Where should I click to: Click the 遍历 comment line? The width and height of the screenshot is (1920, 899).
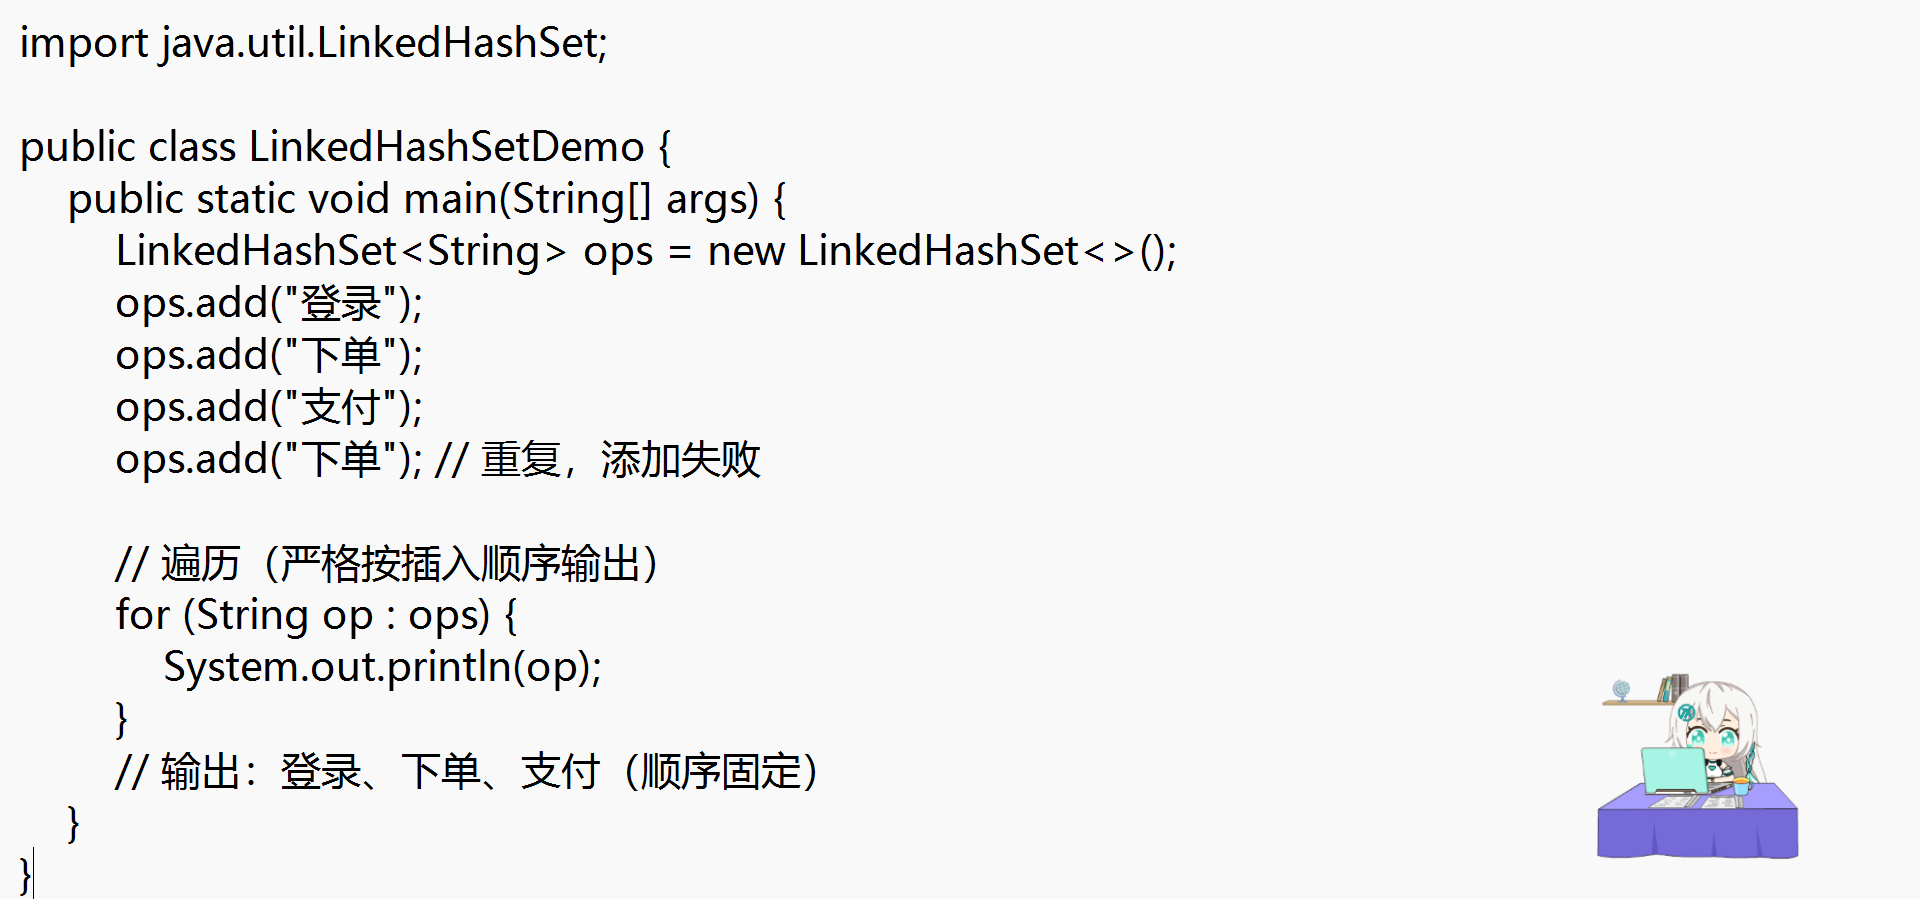point(386,563)
